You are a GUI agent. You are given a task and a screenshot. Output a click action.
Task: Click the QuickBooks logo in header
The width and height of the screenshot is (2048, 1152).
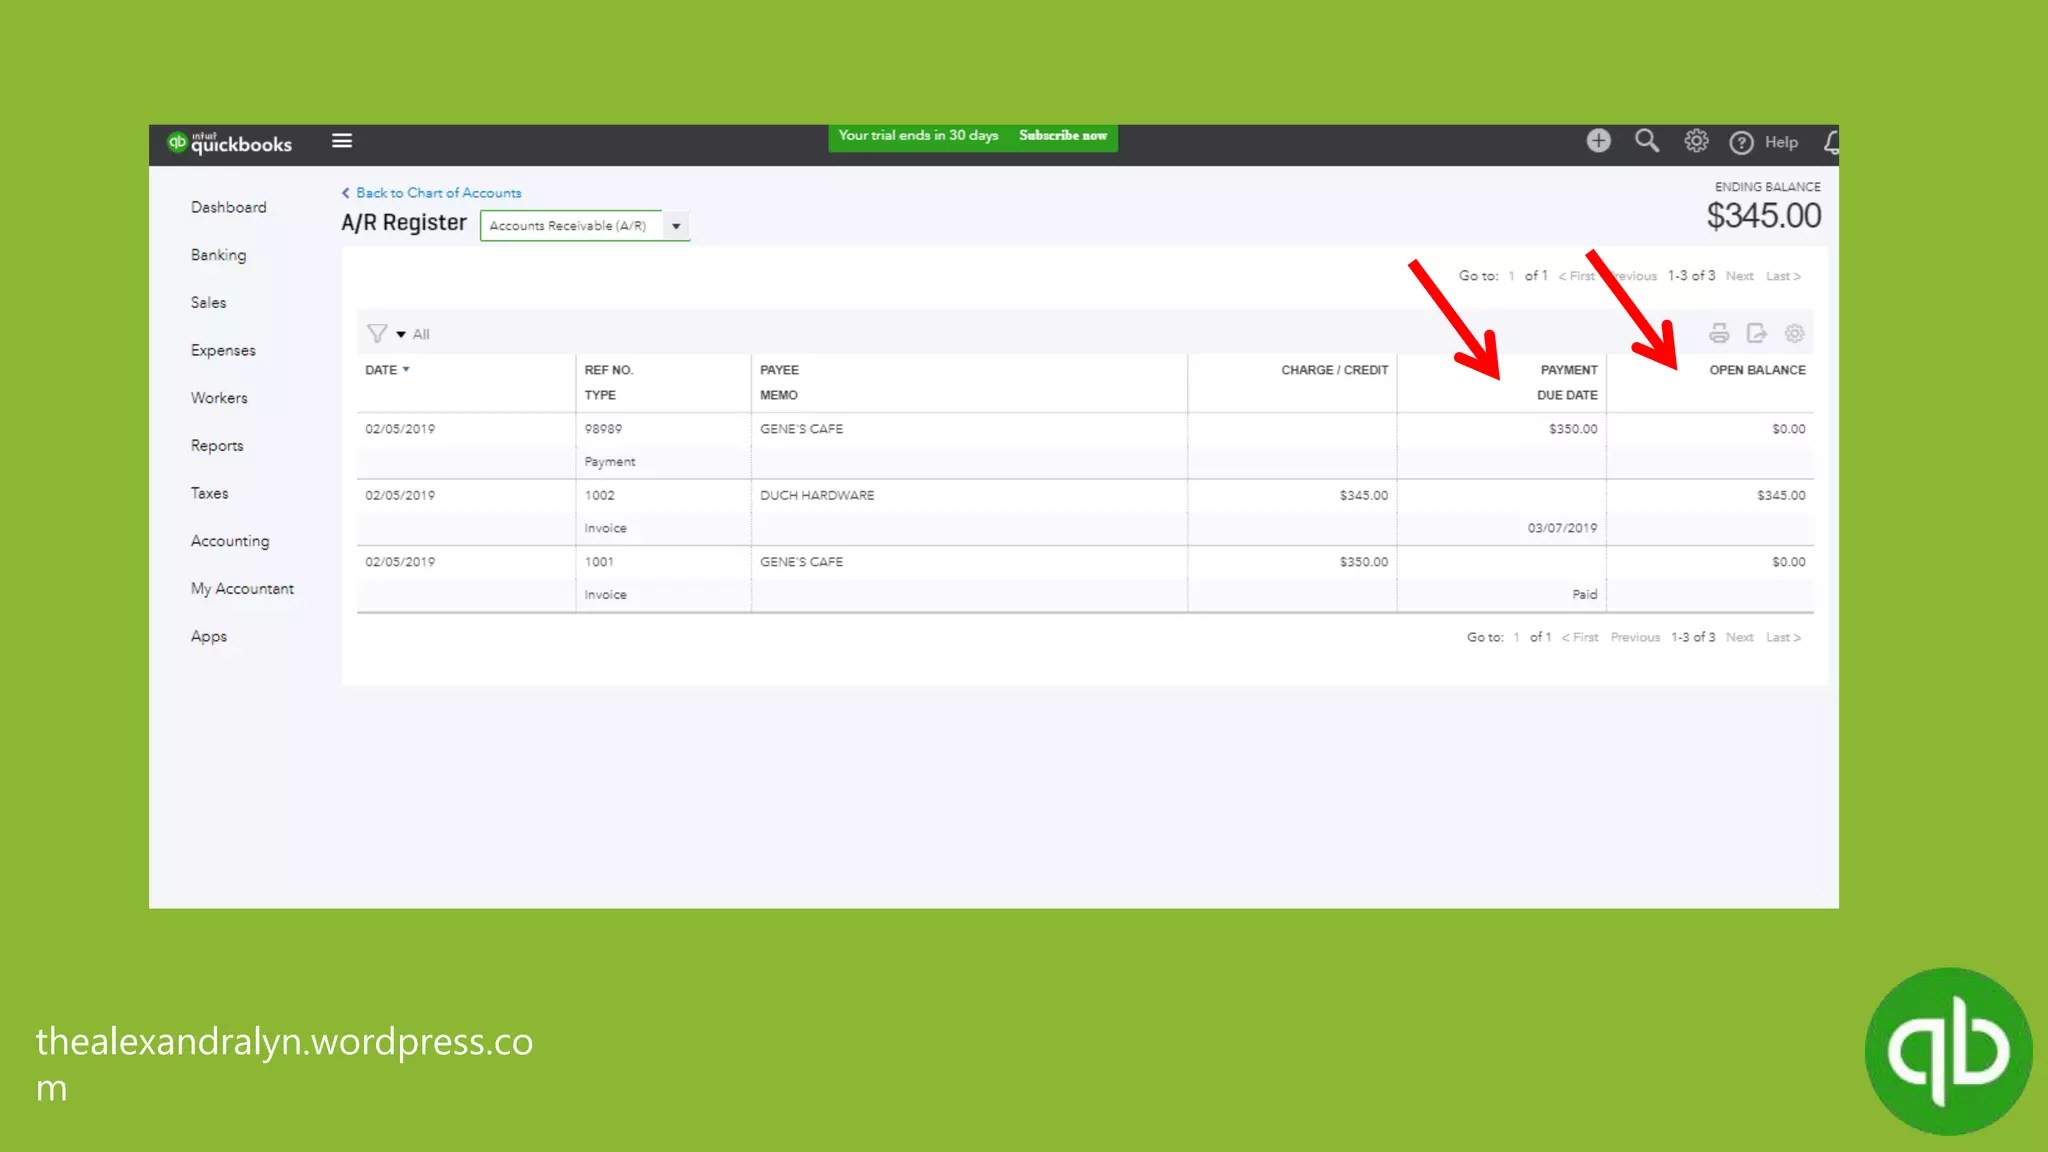pyautogui.click(x=230, y=143)
